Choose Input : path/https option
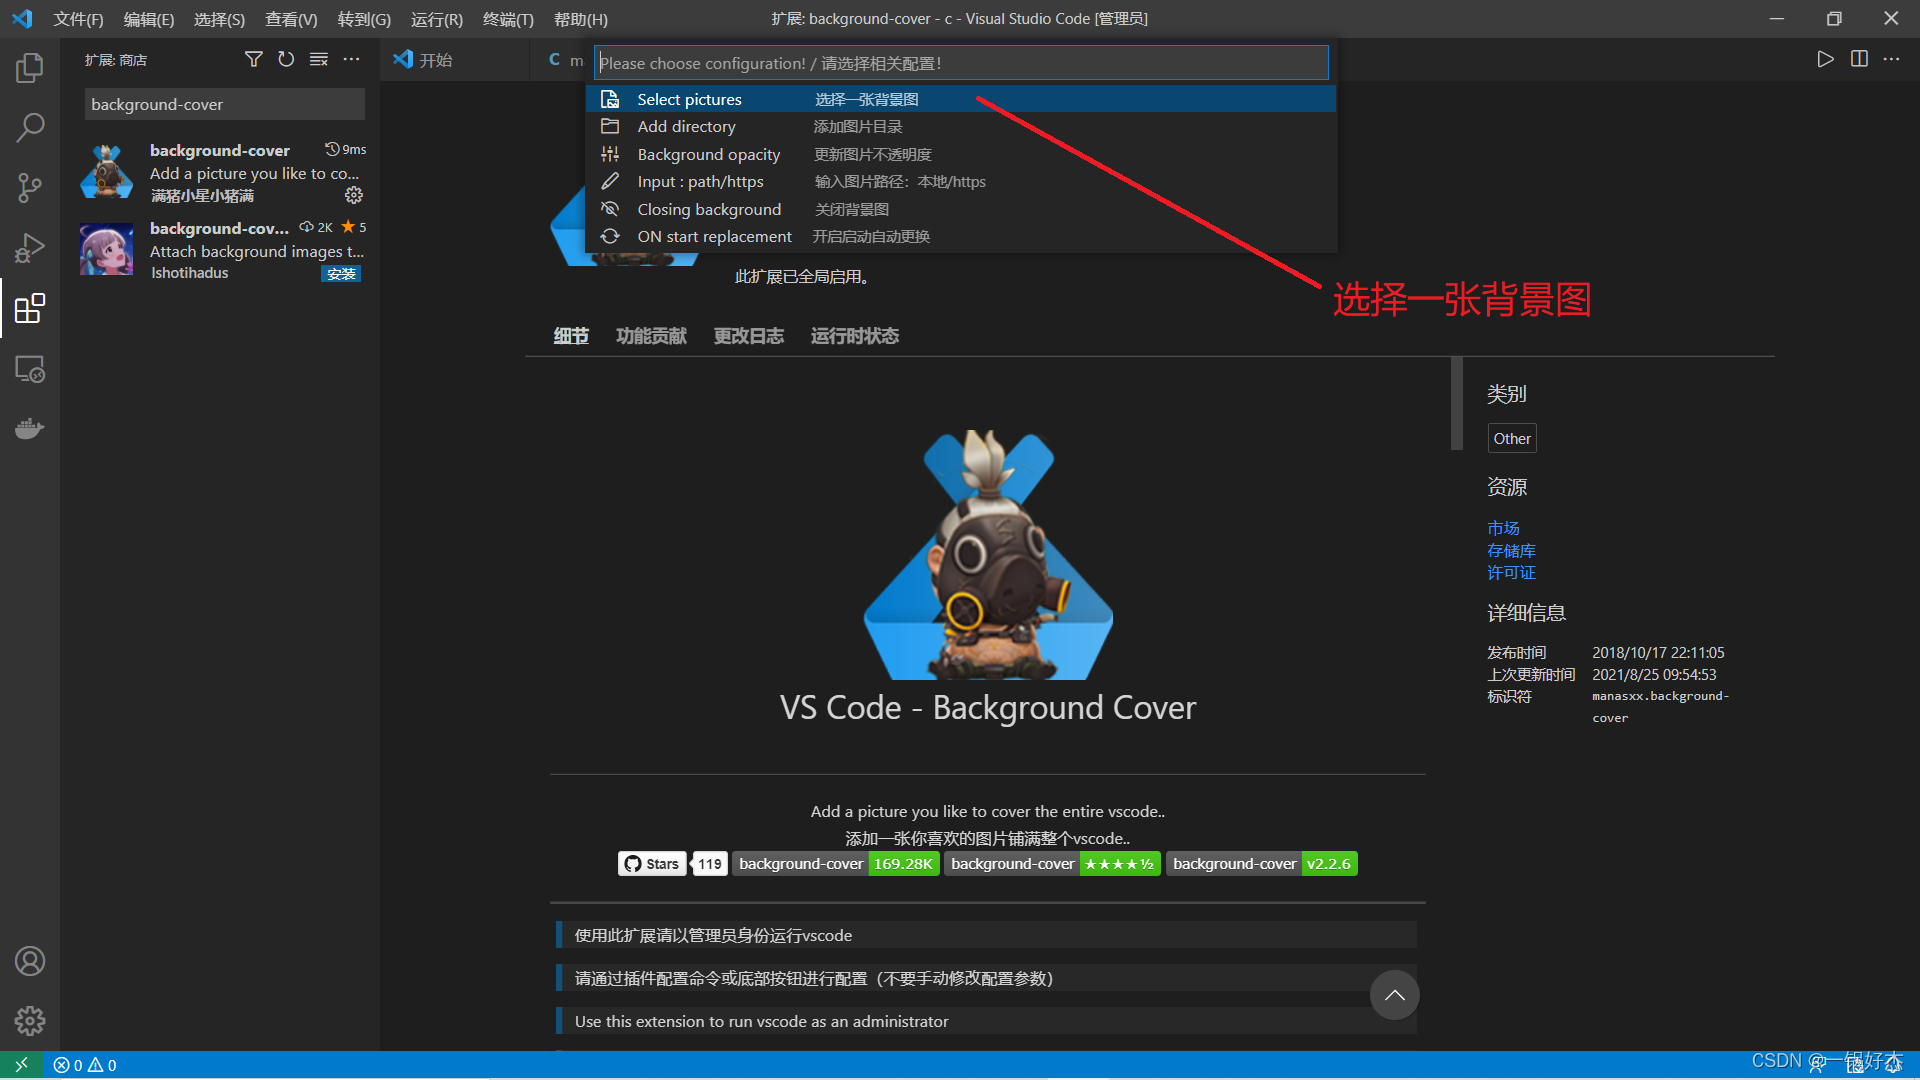1920x1080 pixels. tap(961, 182)
